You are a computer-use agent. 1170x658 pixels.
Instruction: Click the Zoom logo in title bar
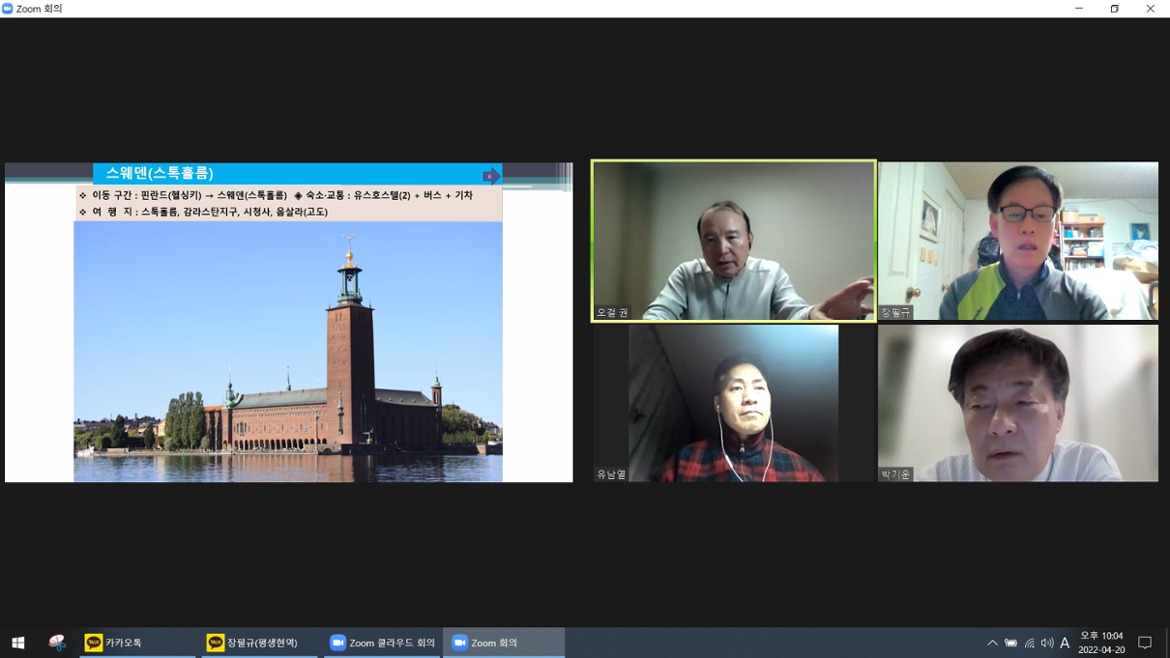pyautogui.click(x=8, y=9)
